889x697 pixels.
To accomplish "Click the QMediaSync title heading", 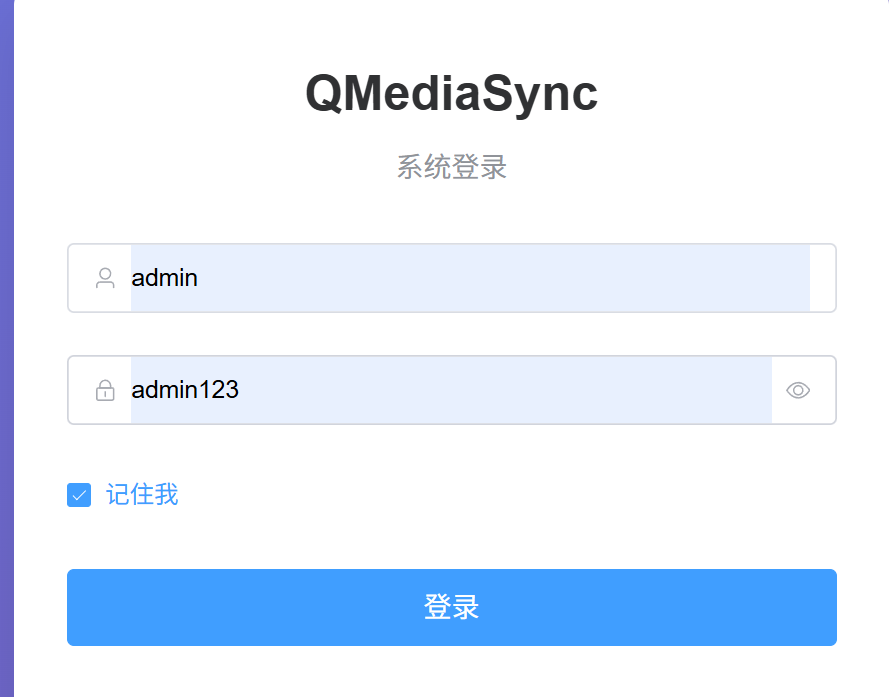I will pyautogui.click(x=451, y=94).
